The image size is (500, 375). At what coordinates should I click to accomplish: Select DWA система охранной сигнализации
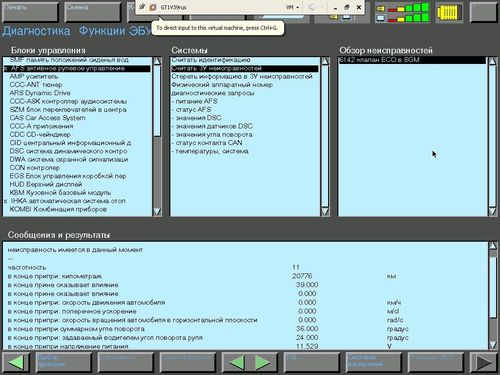tap(77, 160)
